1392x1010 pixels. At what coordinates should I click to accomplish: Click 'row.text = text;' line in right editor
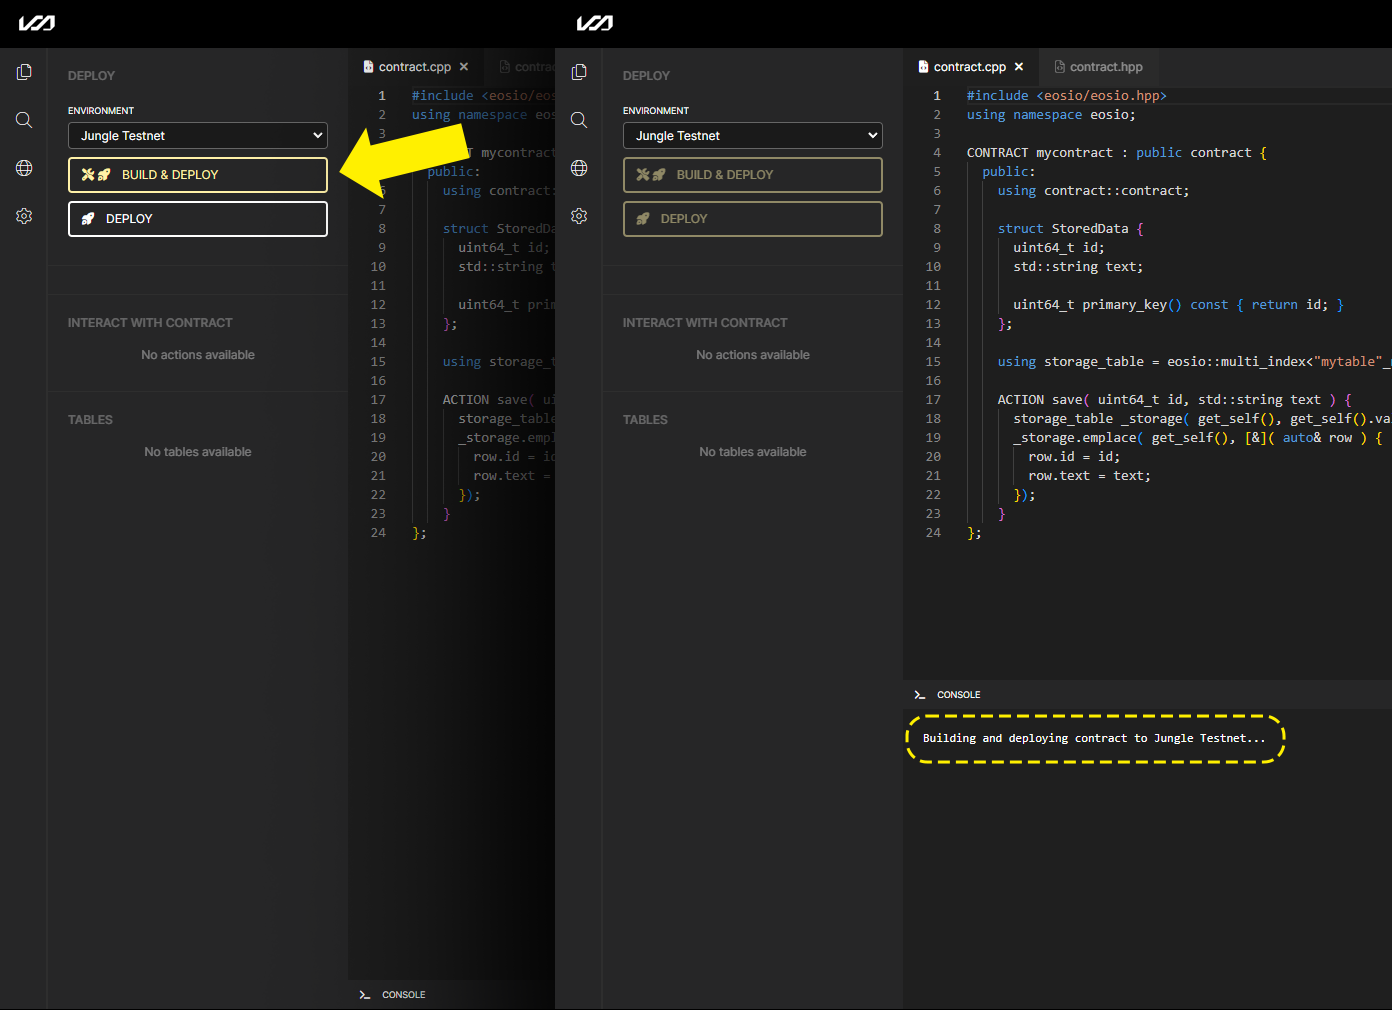(x=1089, y=476)
